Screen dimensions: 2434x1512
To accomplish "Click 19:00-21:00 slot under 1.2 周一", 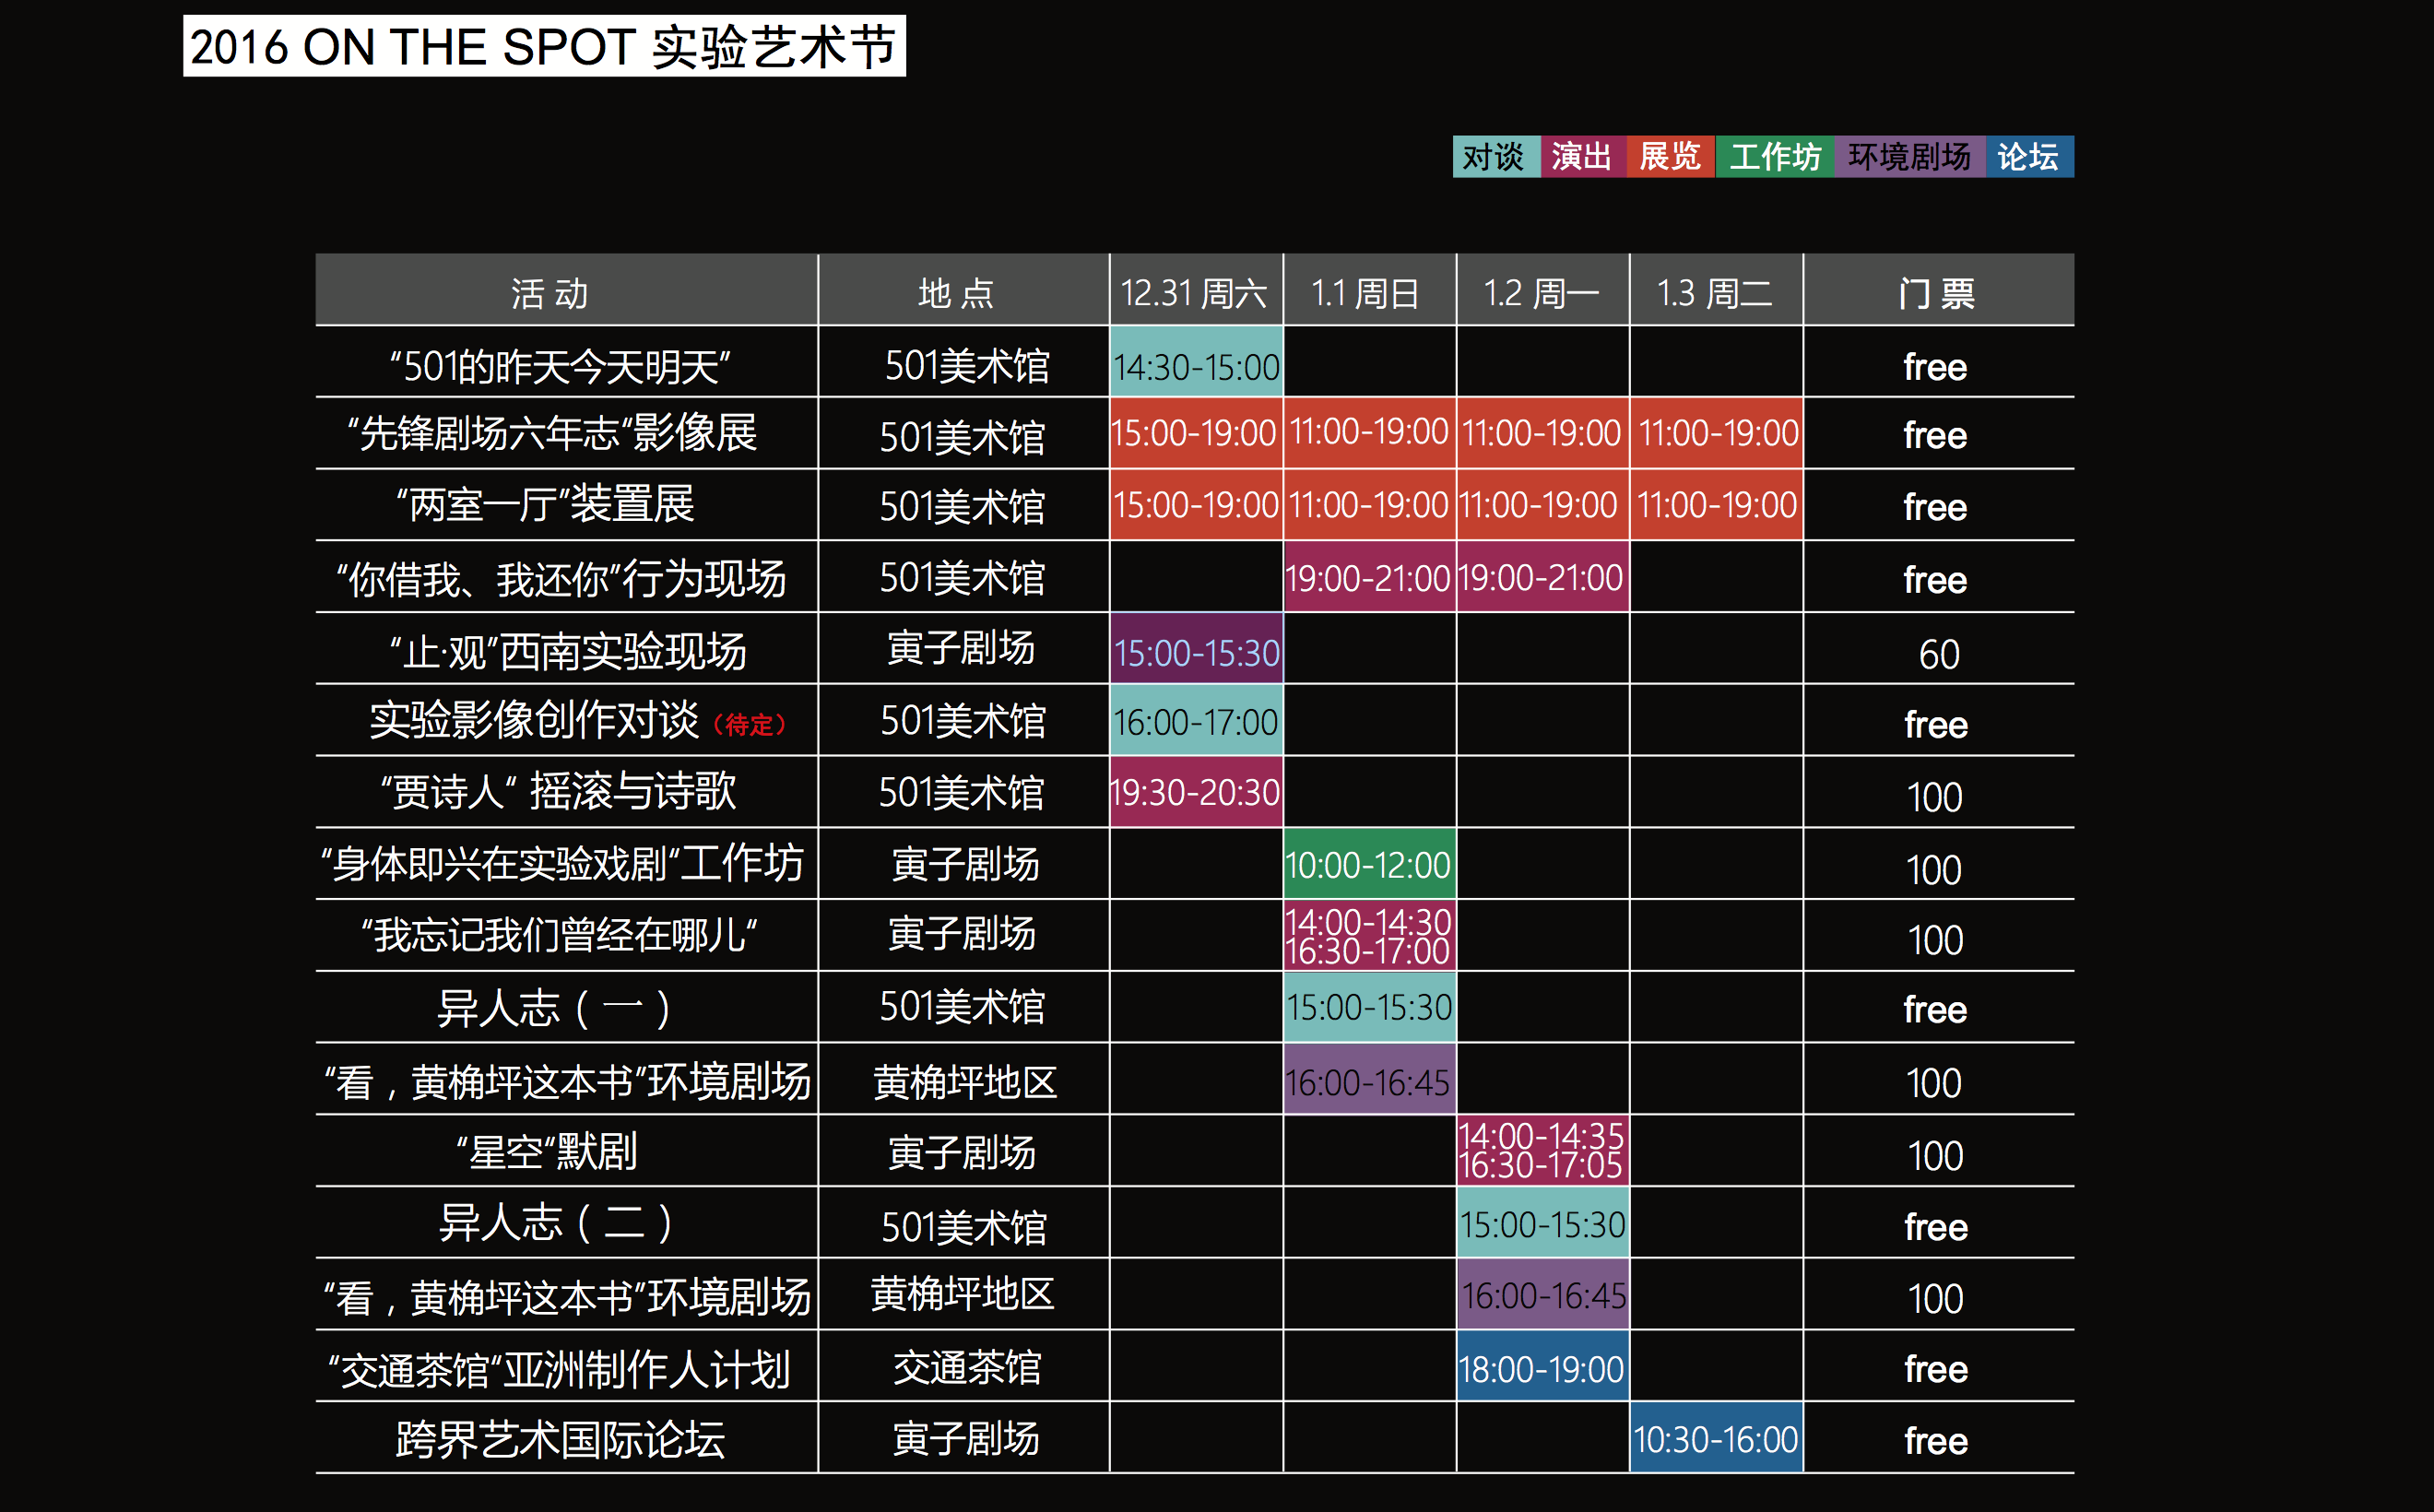I will (1543, 577).
